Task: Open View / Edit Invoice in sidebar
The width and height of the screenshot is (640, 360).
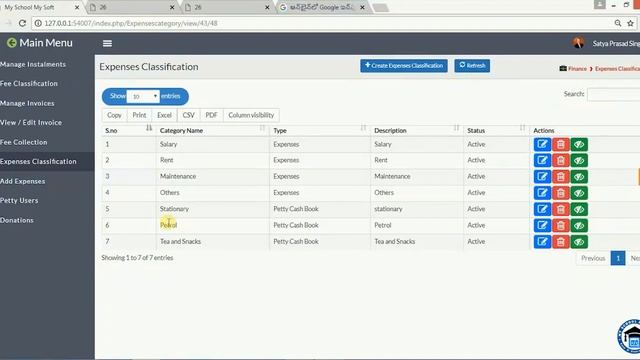Action: pyautogui.click(x=31, y=122)
